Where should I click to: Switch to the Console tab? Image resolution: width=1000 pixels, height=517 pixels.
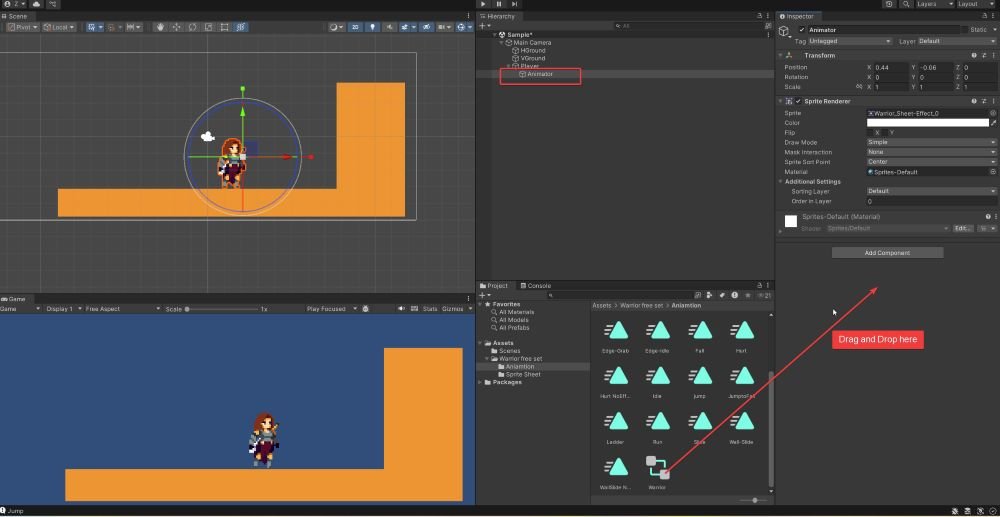tap(535, 286)
